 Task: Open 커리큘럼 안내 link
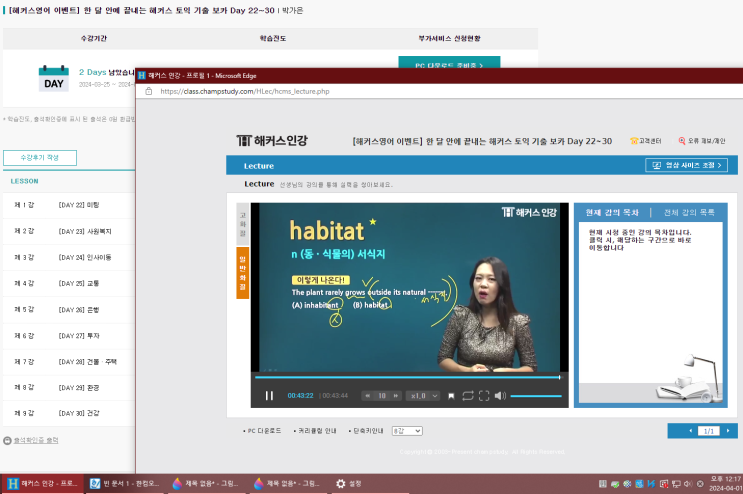pyautogui.click(x=315, y=431)
